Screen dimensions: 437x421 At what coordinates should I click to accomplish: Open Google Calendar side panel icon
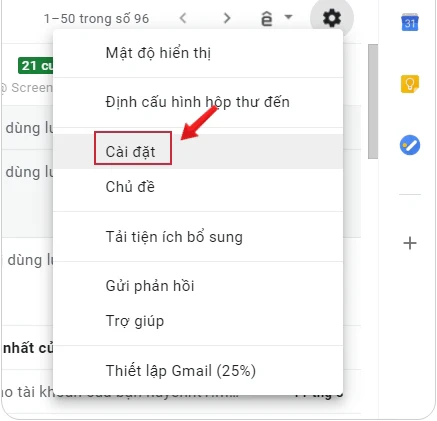[410, 22]
